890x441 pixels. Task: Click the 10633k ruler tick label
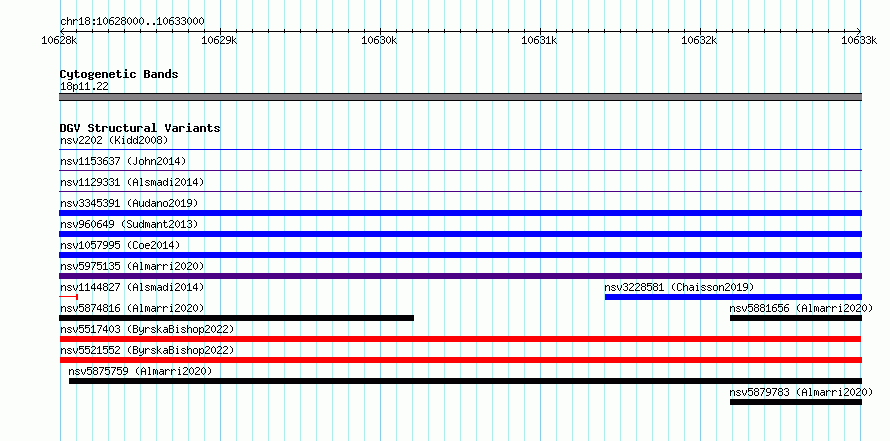click(859, 40)
